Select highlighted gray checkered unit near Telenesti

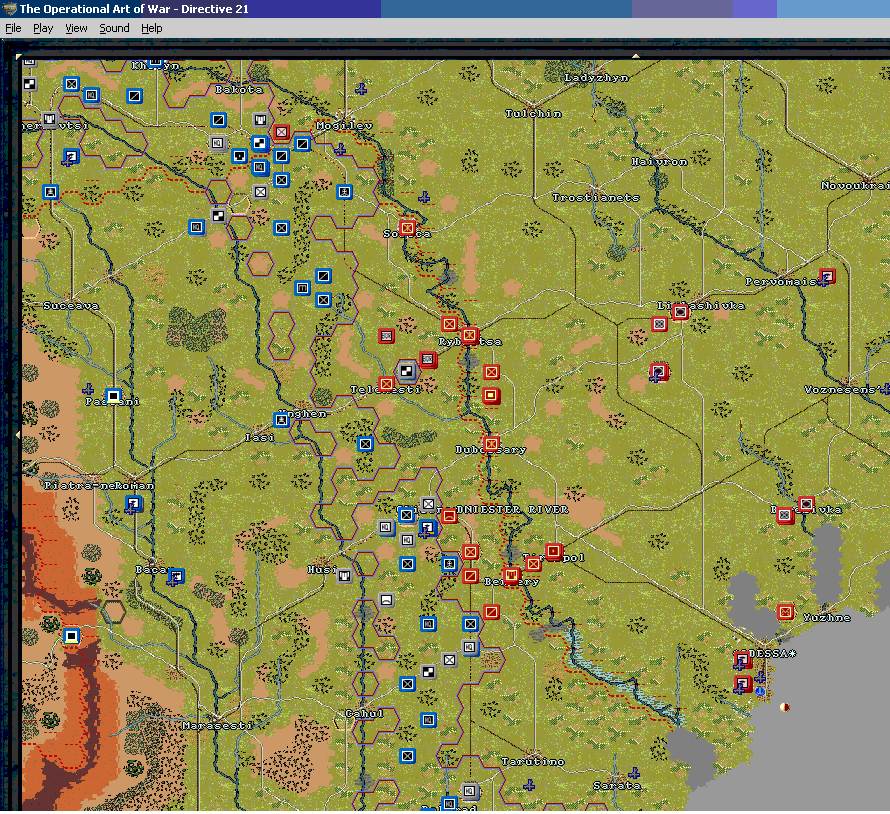pyautogui.click(x=406, y=371)
